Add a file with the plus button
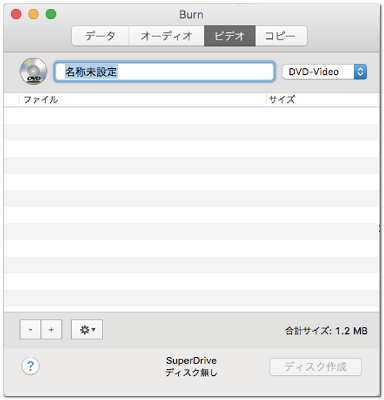The height and width of the screenshot is (400, 384). pos(51,330)
